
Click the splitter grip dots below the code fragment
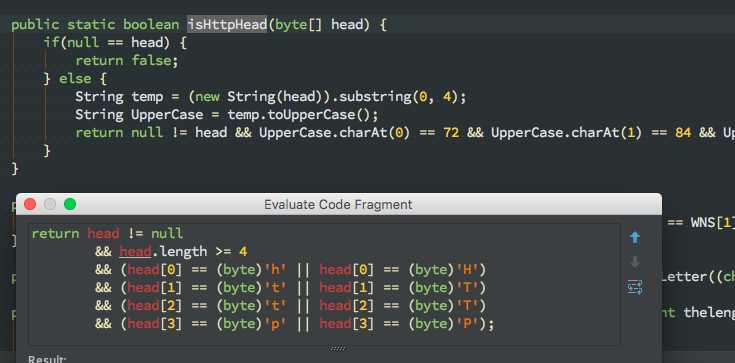pos(338,348)
